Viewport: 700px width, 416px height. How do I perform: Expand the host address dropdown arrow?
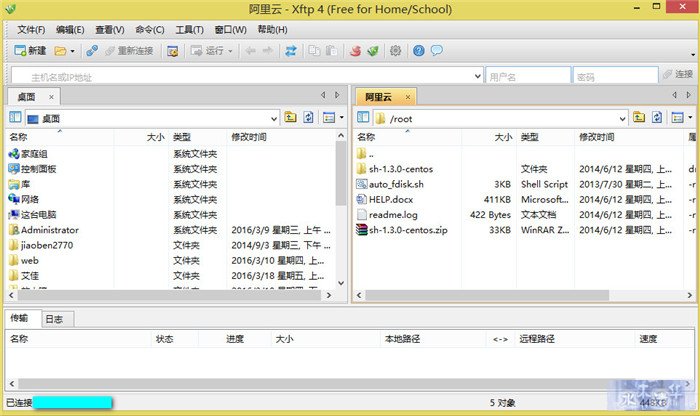click(x=477, y=76)
